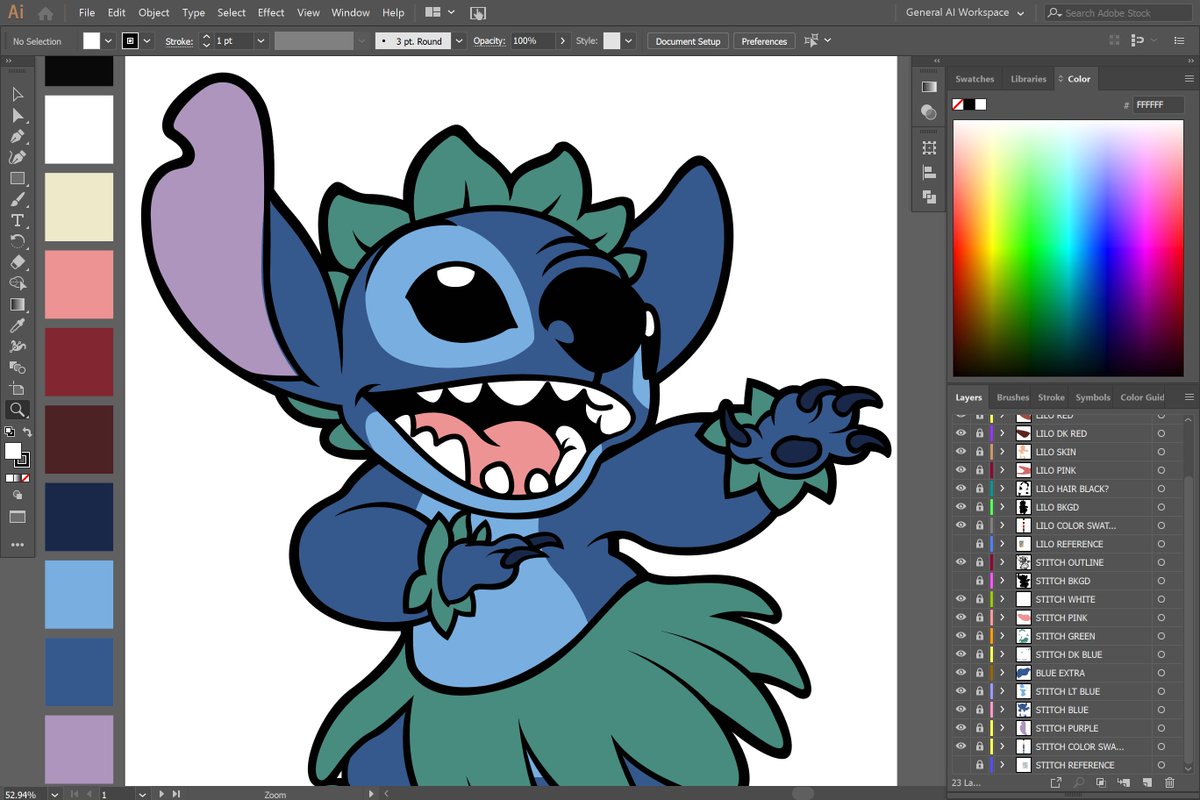Pick a color from the spectrum
Screen dimensions: 1200x800
pos(1068,249)
